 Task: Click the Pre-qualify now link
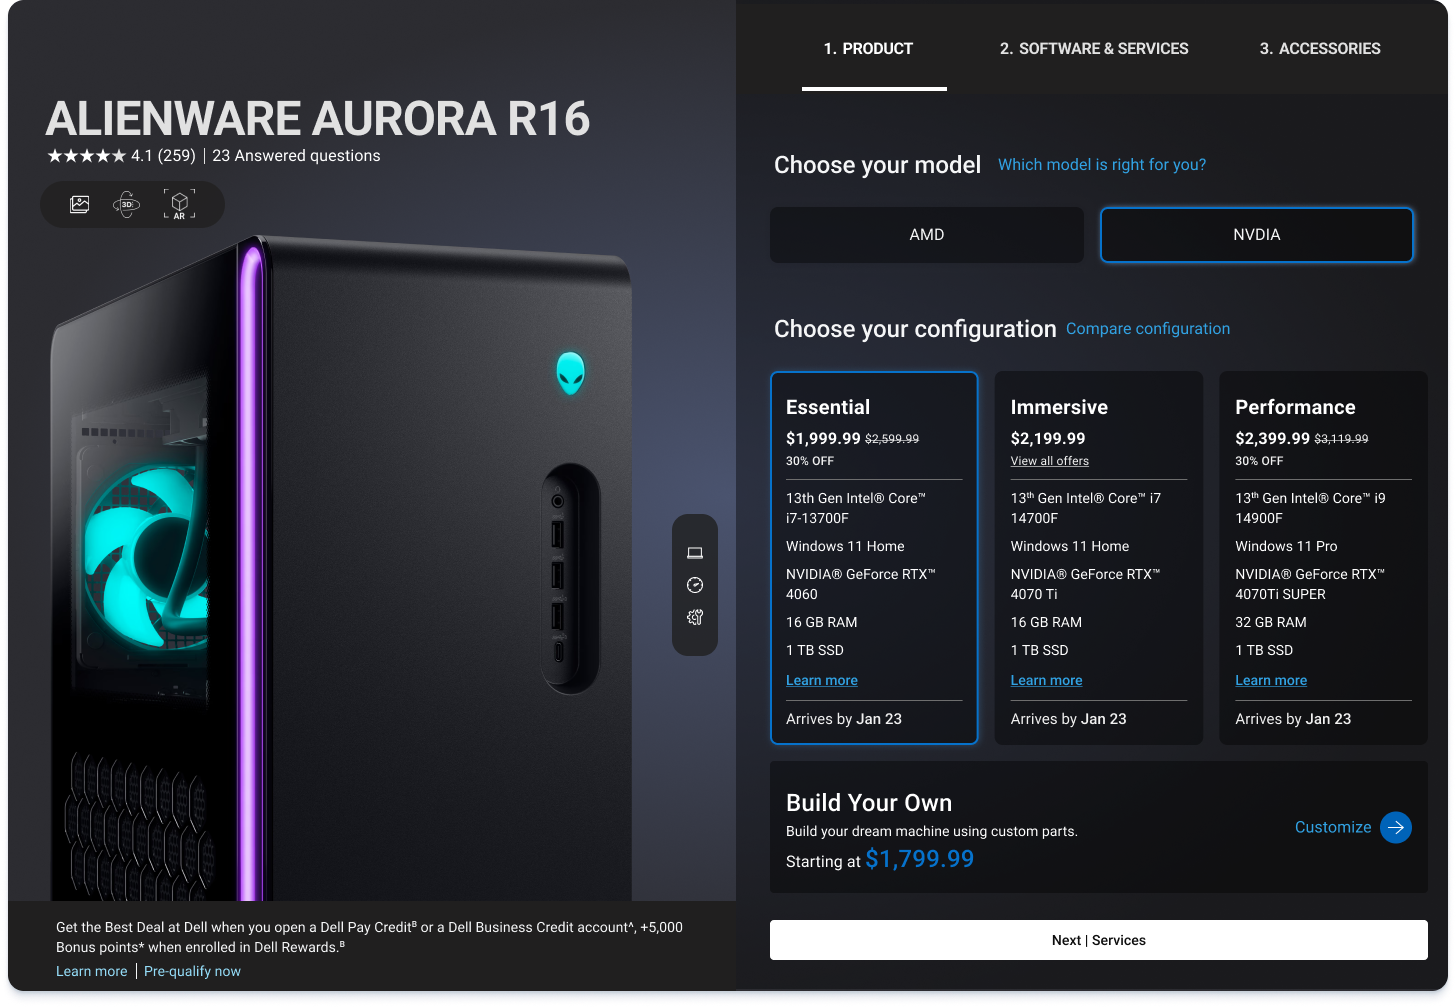tap(192, 971)
